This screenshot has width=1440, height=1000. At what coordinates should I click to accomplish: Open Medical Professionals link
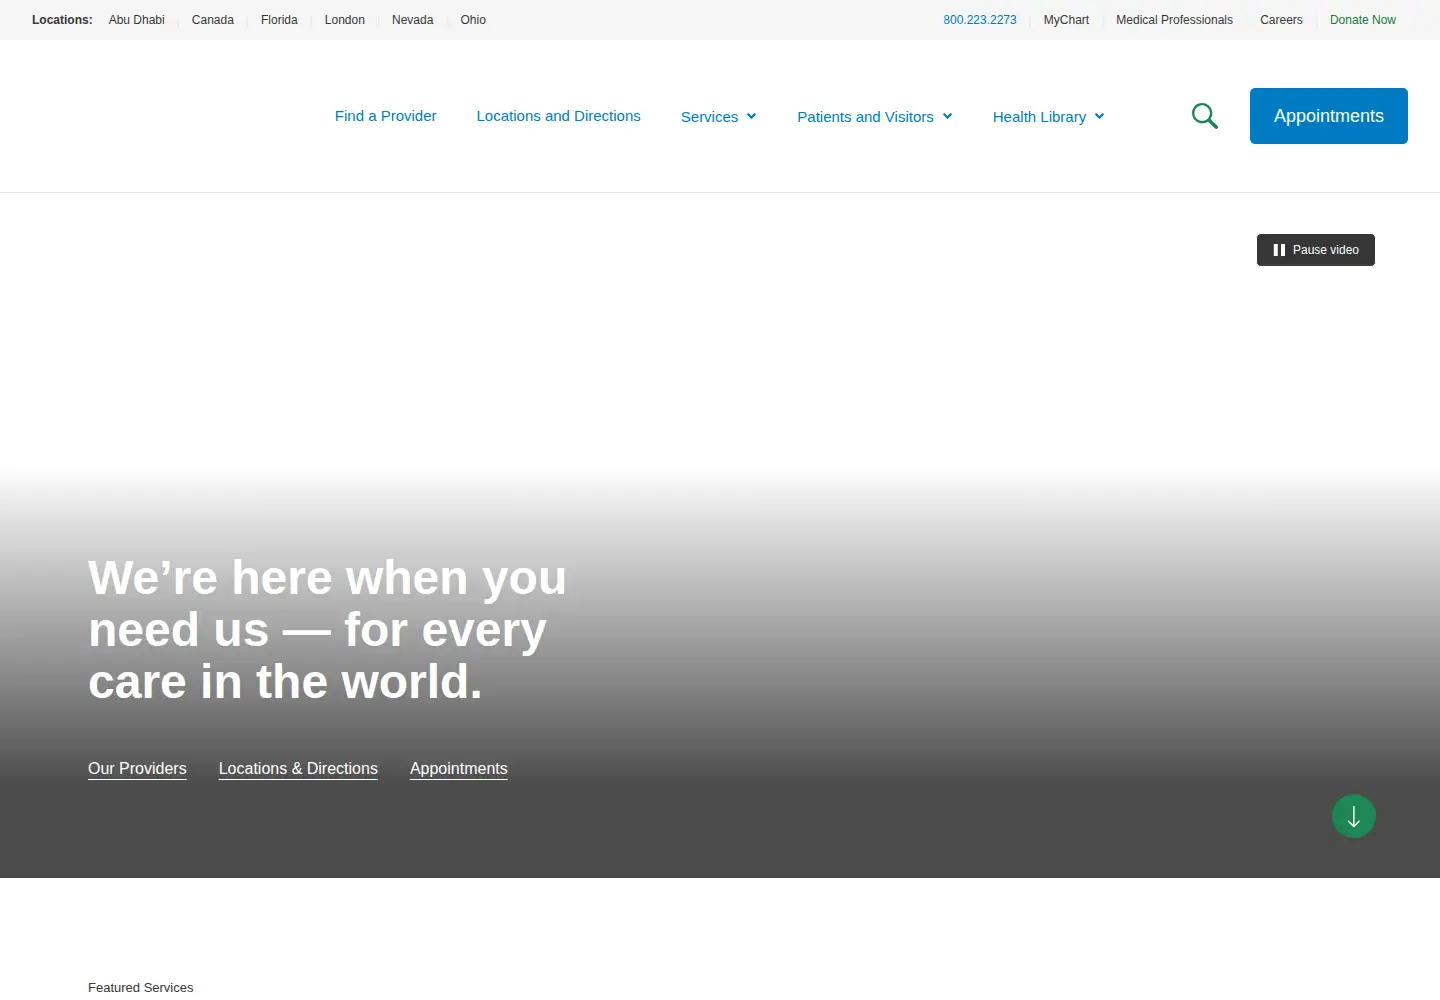point(1175,20)
